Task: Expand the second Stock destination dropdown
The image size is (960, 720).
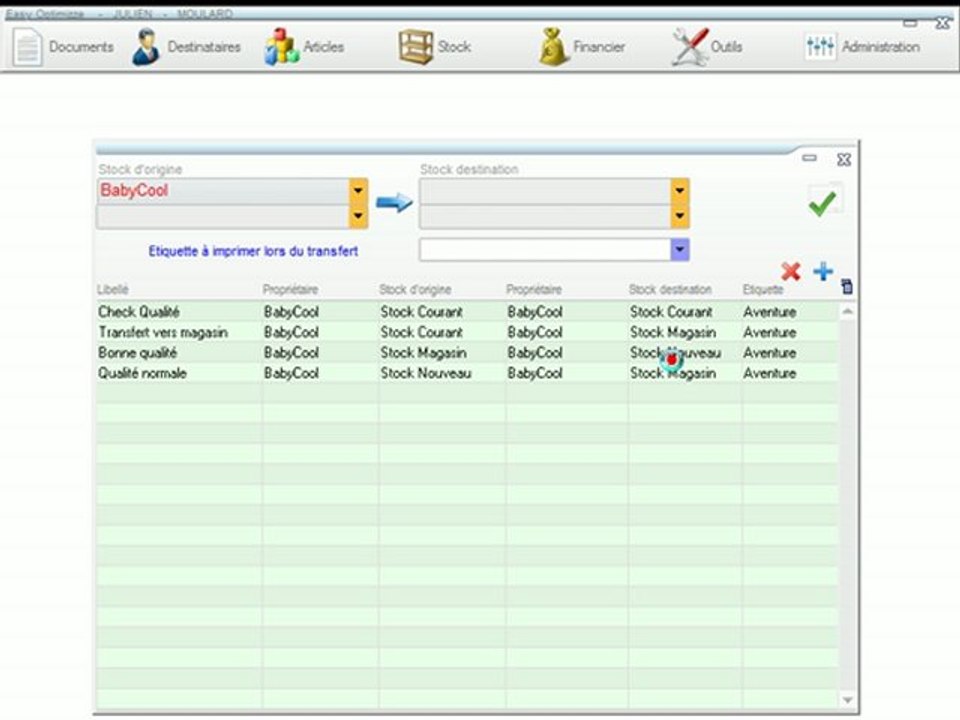Action: (x=680, y=216)
